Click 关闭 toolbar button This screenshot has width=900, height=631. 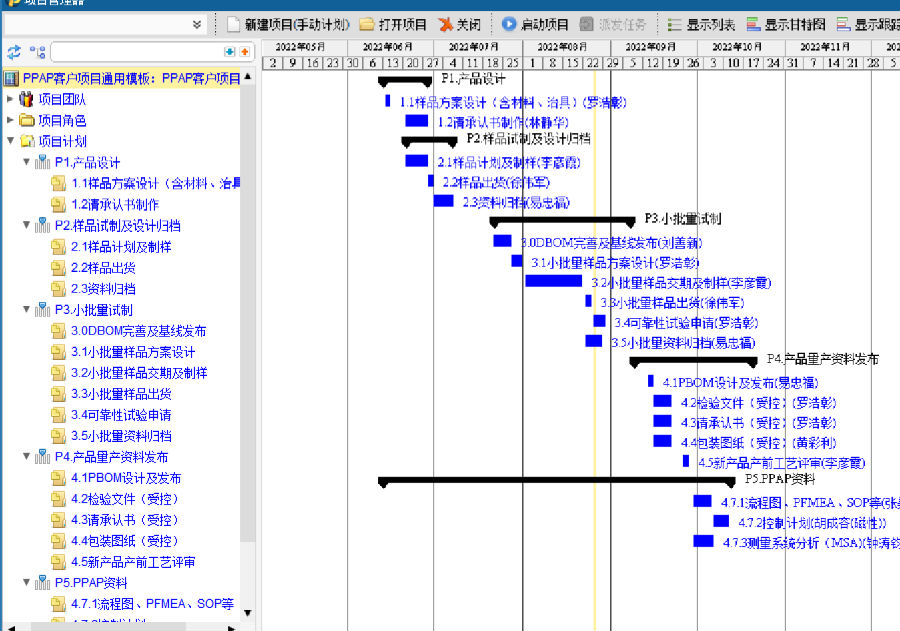tap(459, 25)
